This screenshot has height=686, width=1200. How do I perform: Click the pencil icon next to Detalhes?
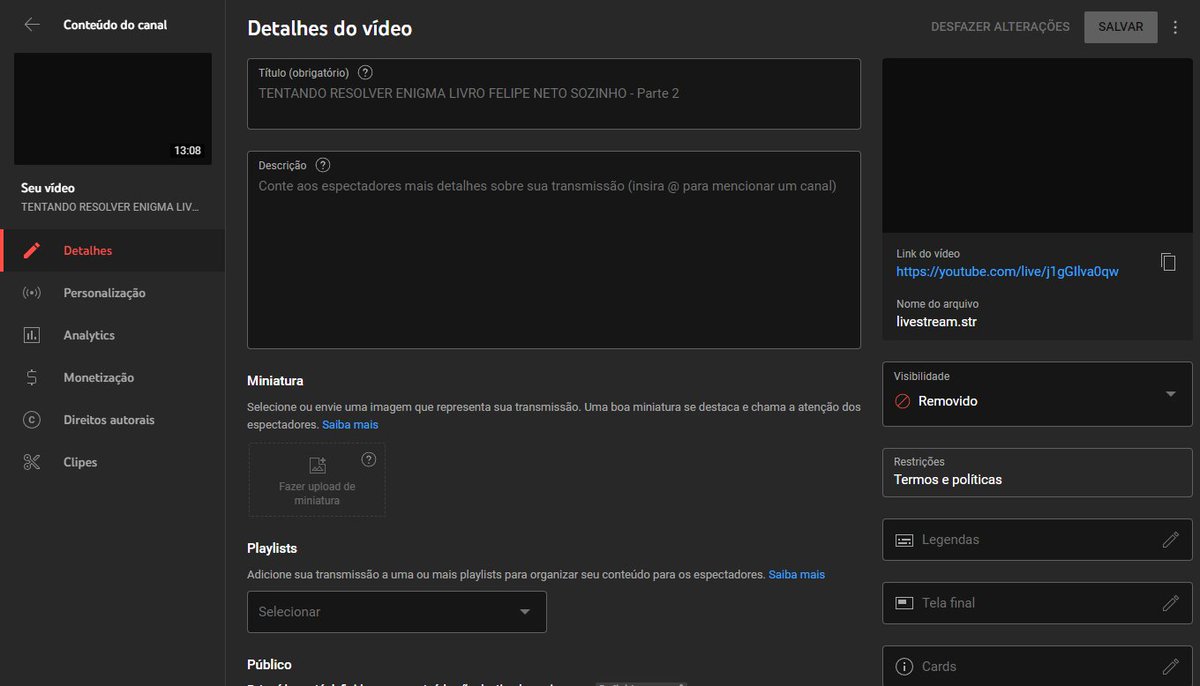[x=32, y=251]
